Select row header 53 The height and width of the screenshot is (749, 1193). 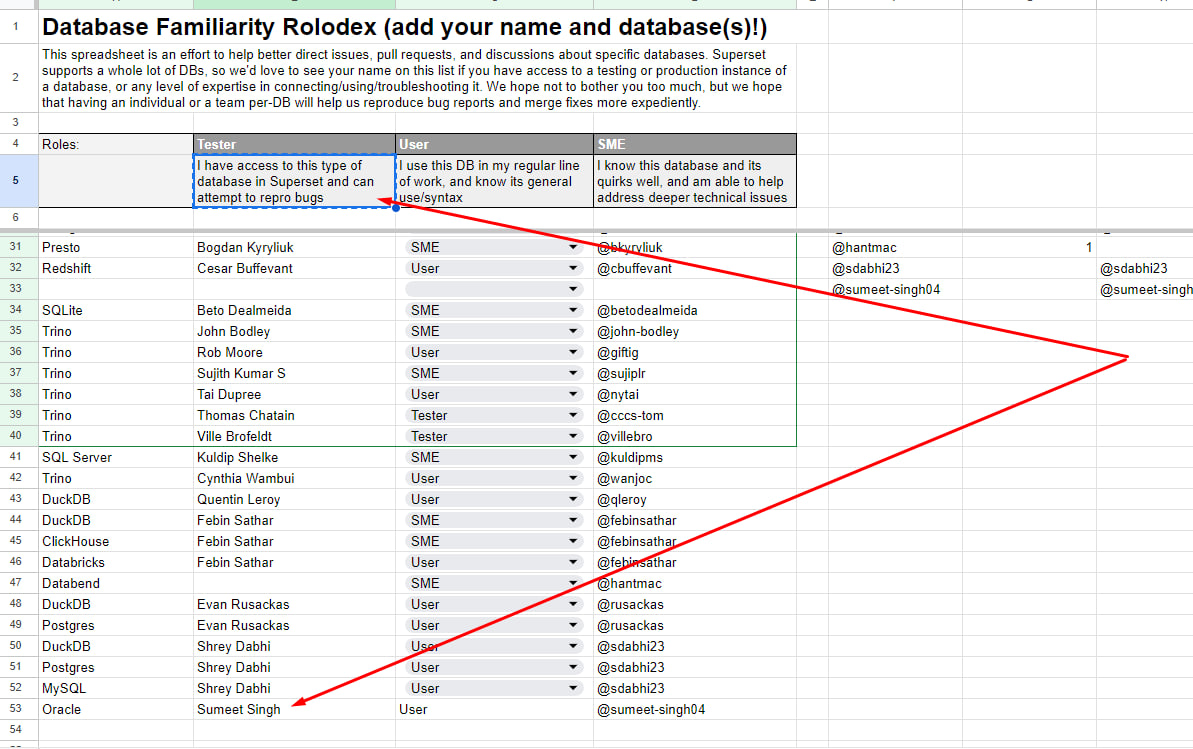[18, 709]
